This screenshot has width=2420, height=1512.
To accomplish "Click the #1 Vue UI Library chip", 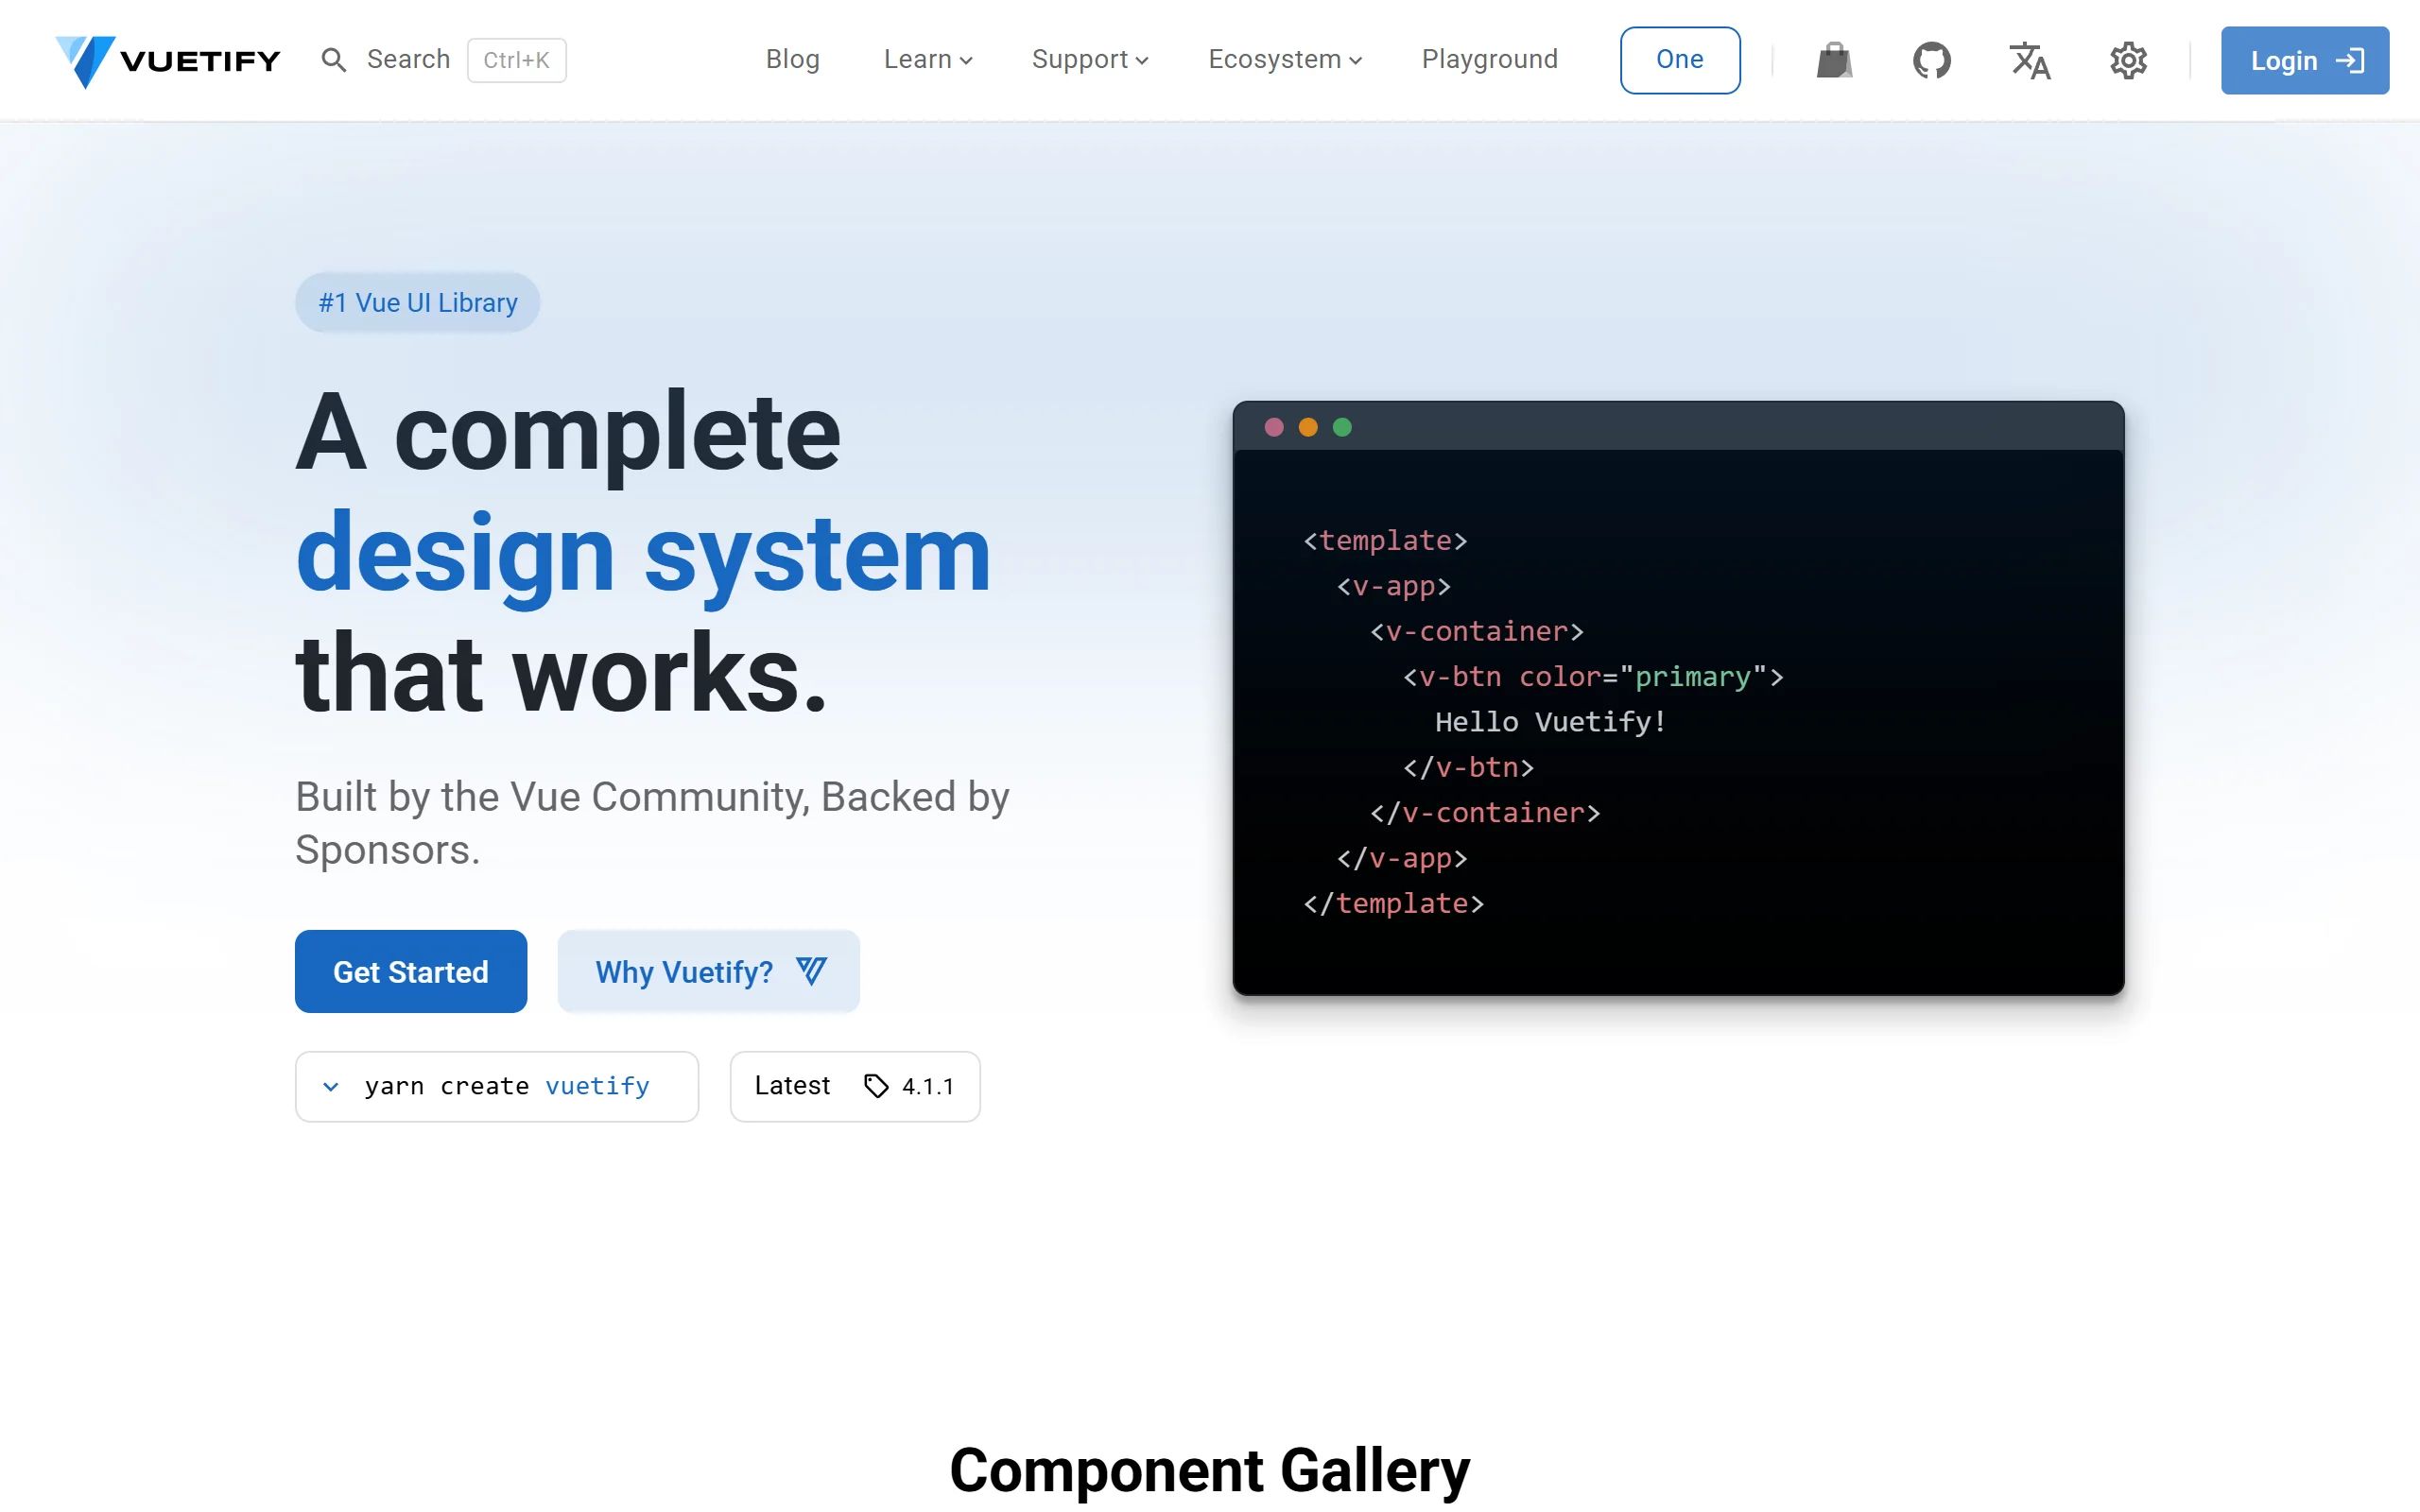I will click(417, 302).
